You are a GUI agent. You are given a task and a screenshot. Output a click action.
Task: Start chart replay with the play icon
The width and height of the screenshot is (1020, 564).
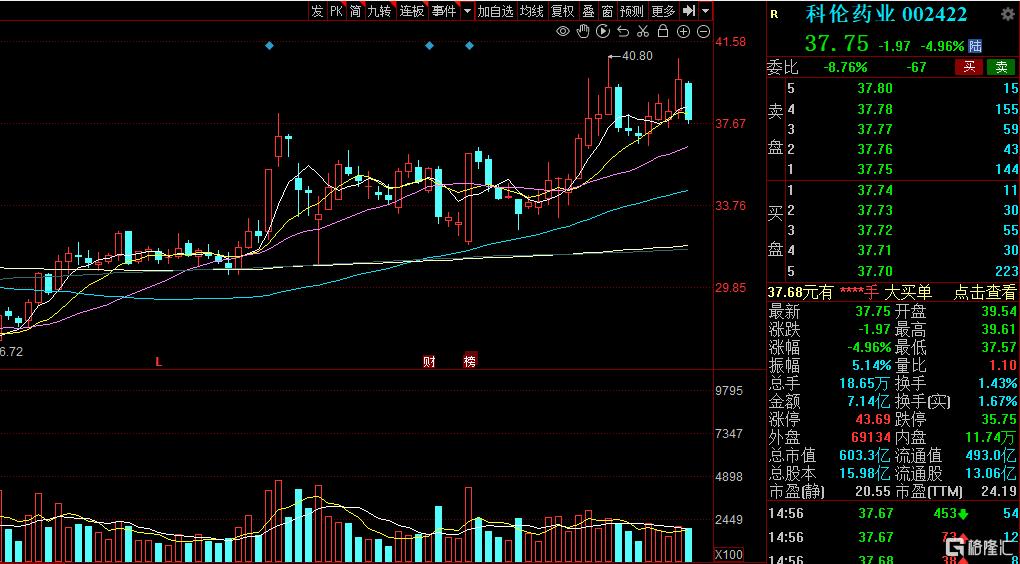(x=603, y=31)
